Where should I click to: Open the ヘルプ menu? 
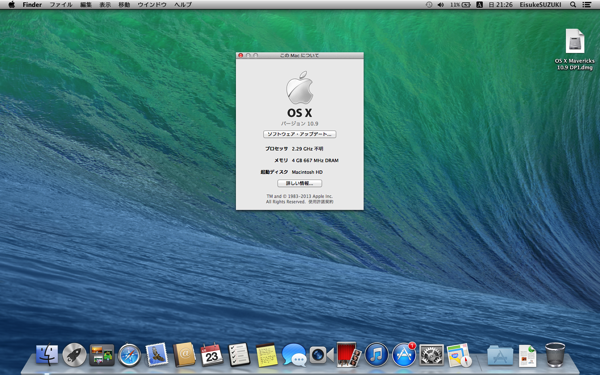point(183,5)
